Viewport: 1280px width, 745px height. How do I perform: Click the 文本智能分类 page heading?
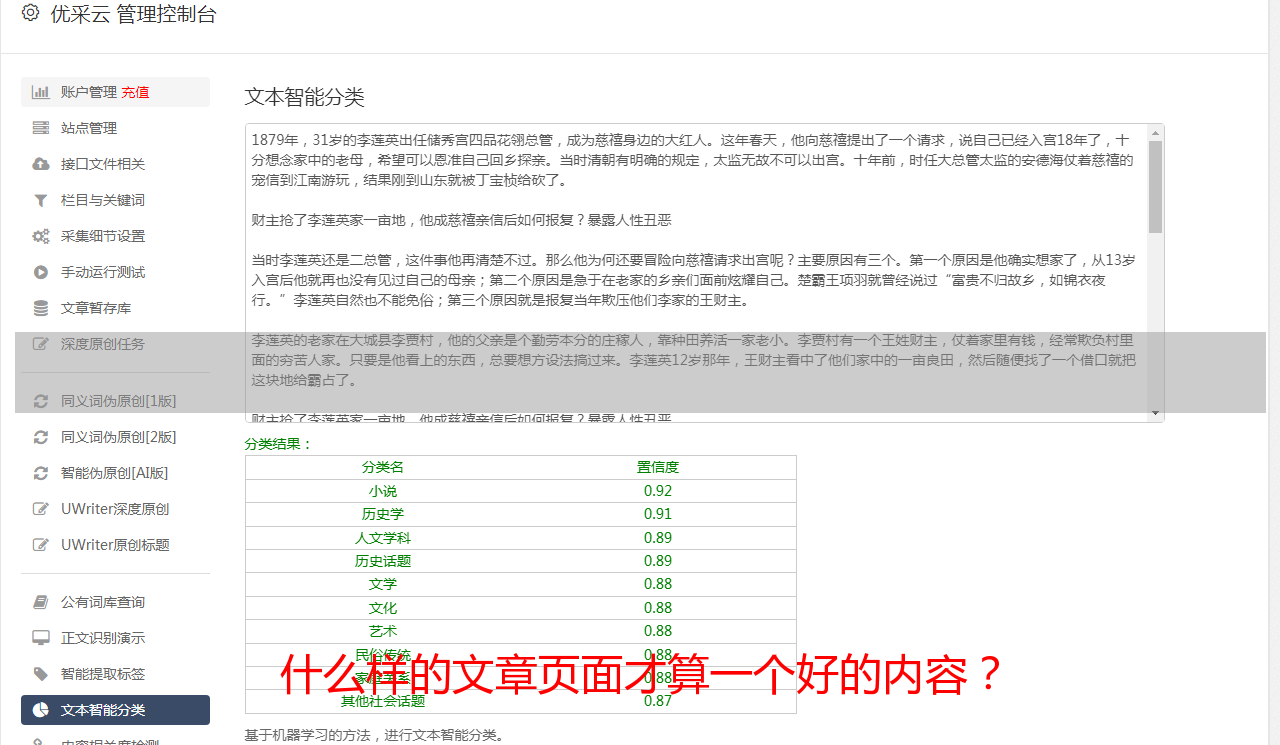pos(305,97)
